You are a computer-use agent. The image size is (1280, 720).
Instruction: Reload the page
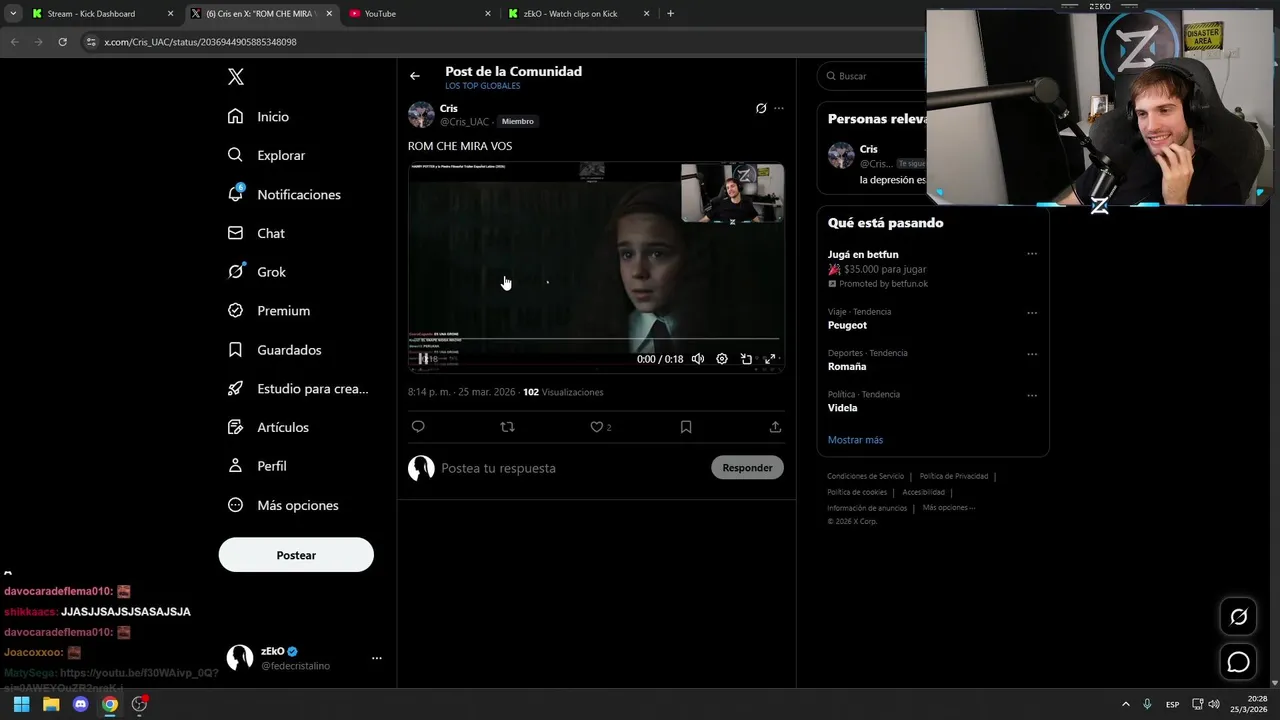pos(62,42)
